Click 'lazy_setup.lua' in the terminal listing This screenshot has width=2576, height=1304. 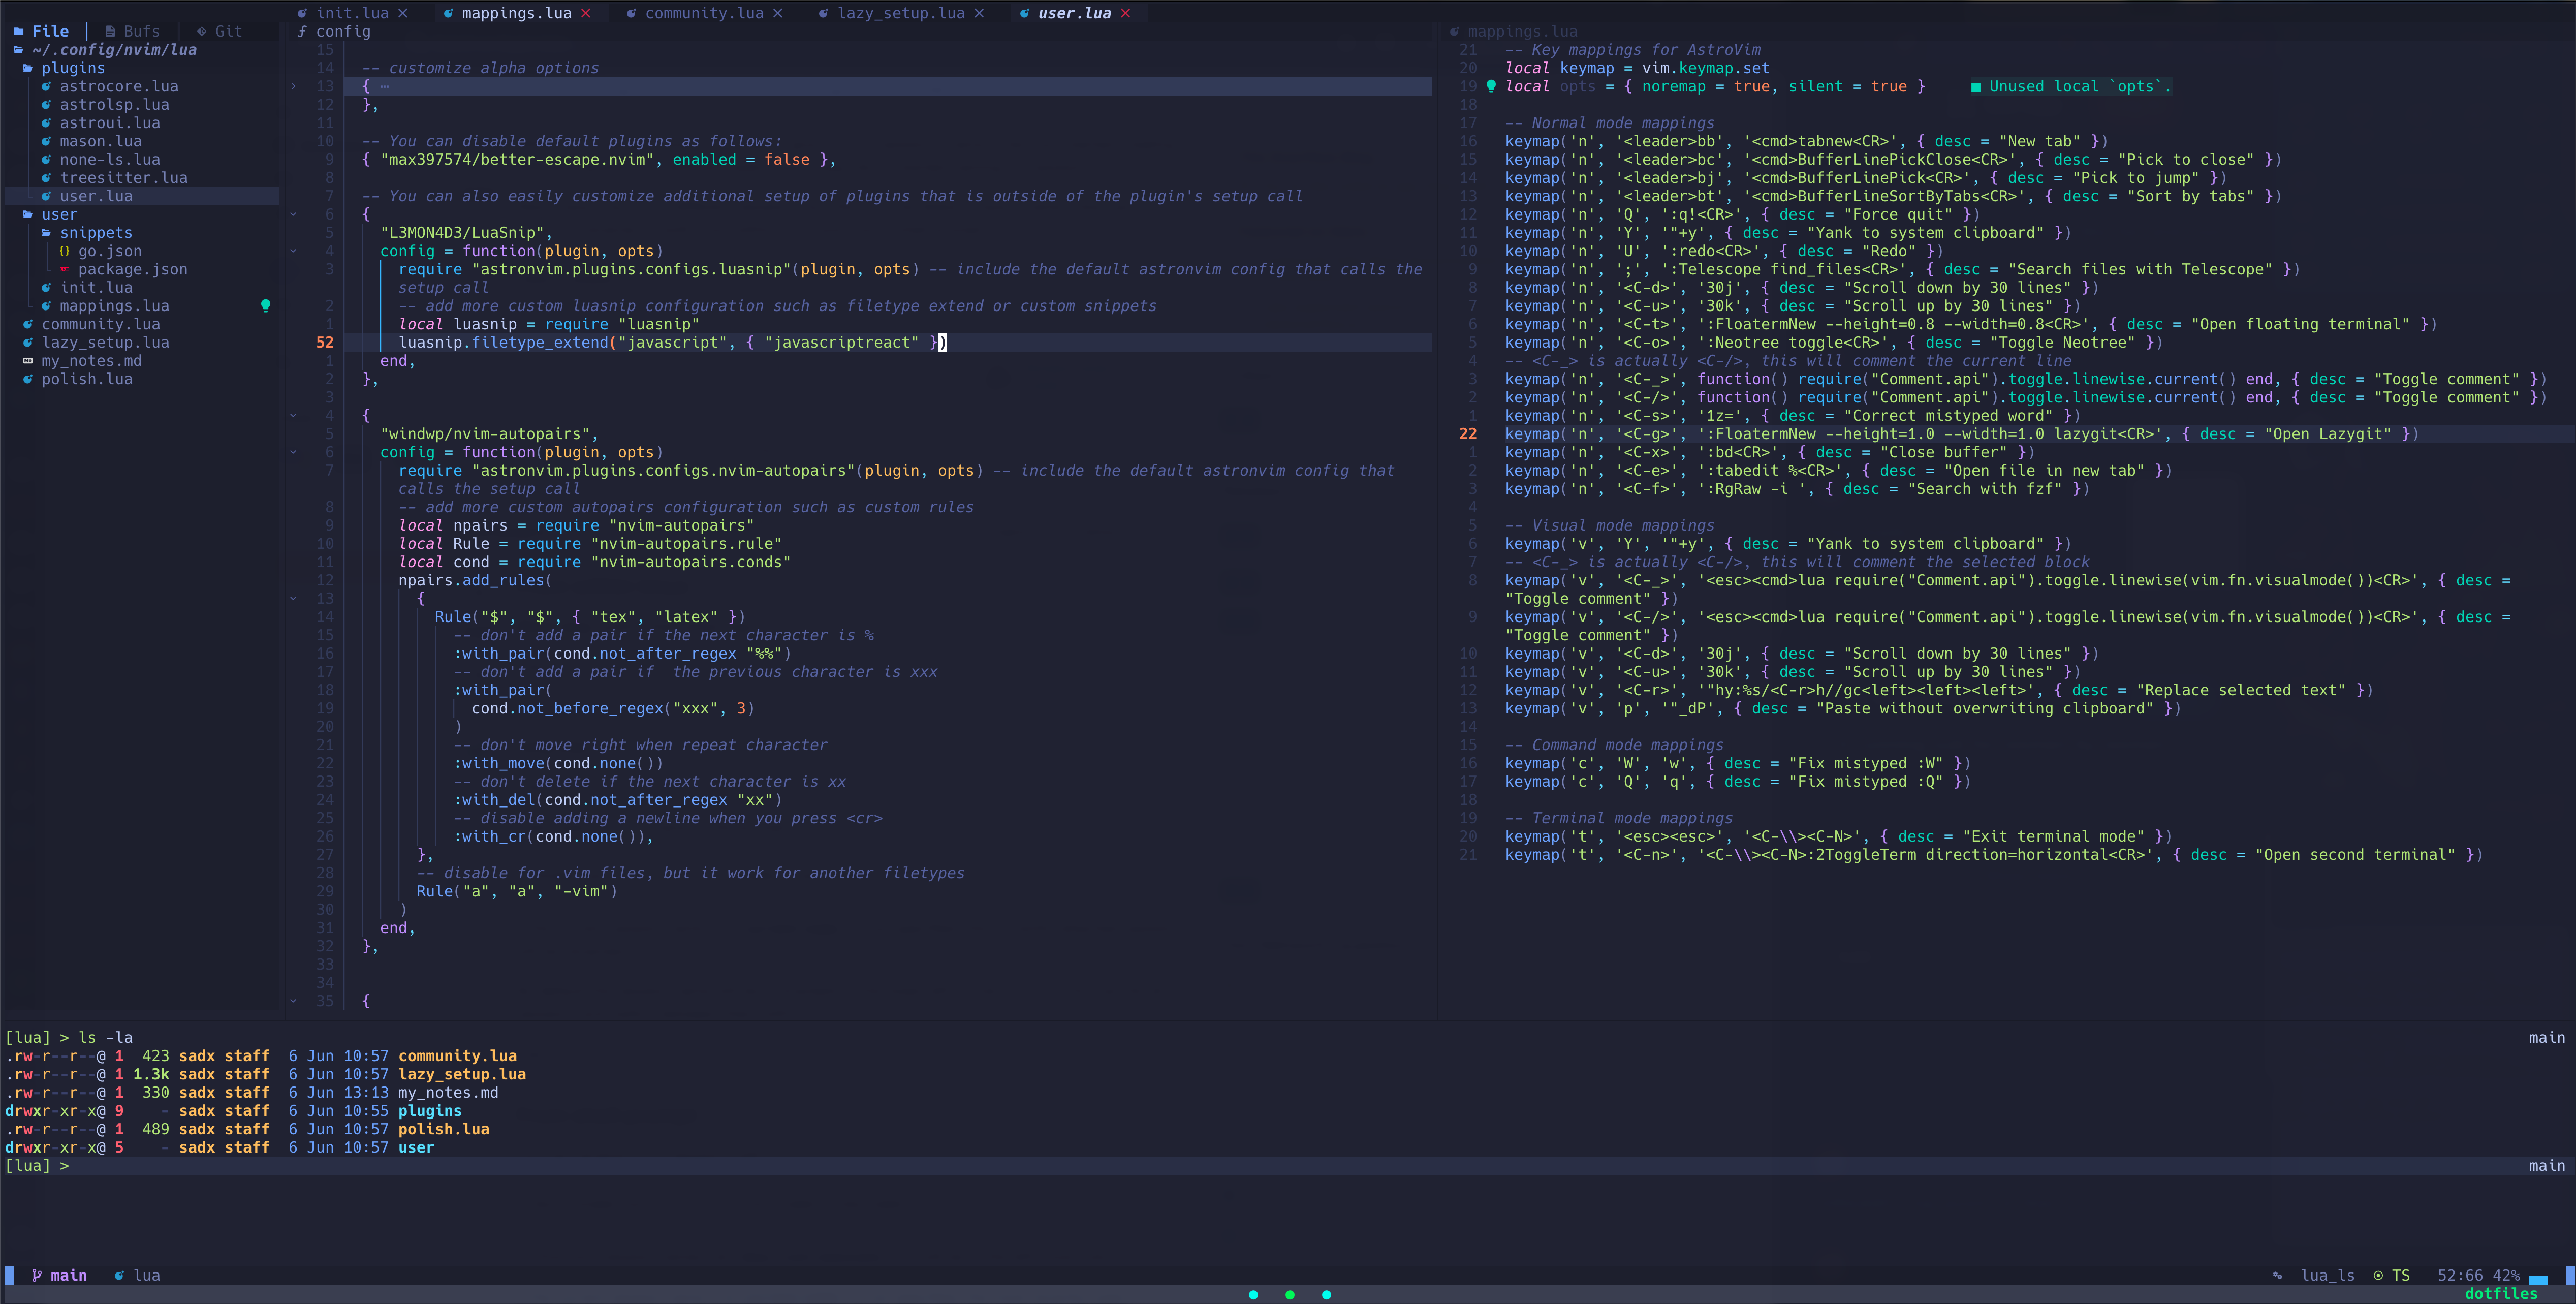click(x=462, y=1074)
